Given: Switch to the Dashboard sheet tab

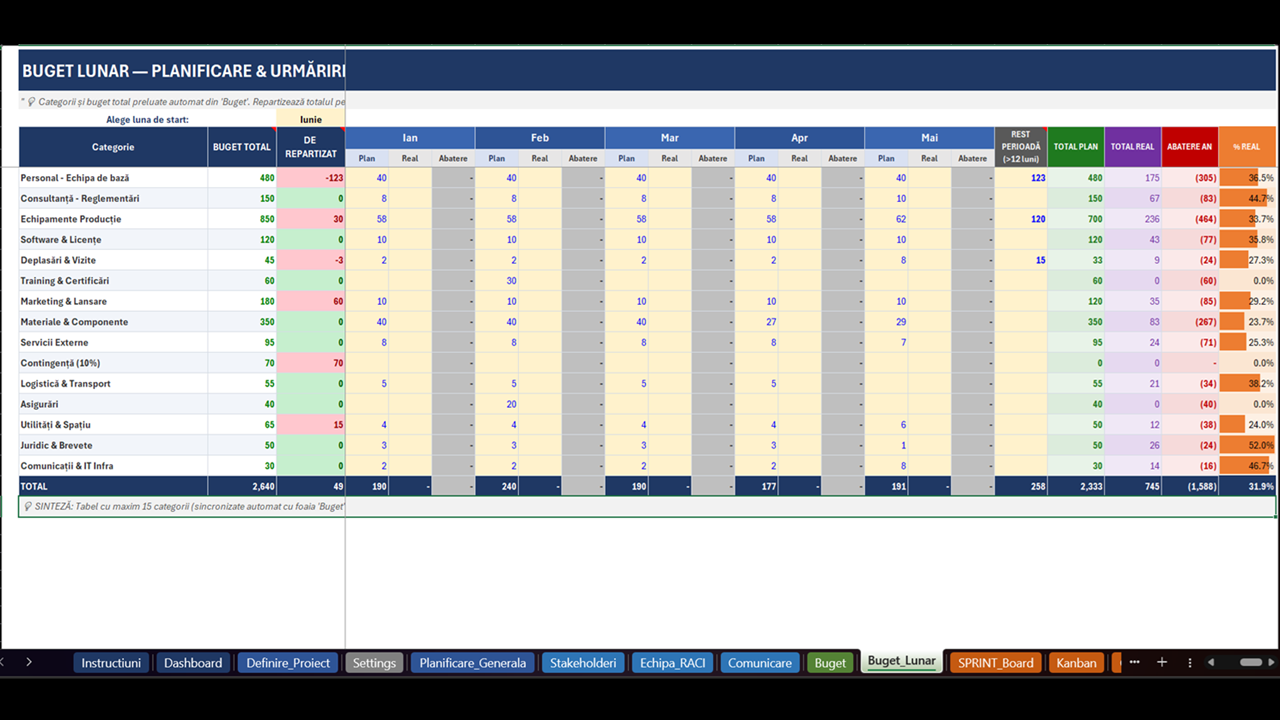Looking at the screenshot, I should (x=193, y=662).
